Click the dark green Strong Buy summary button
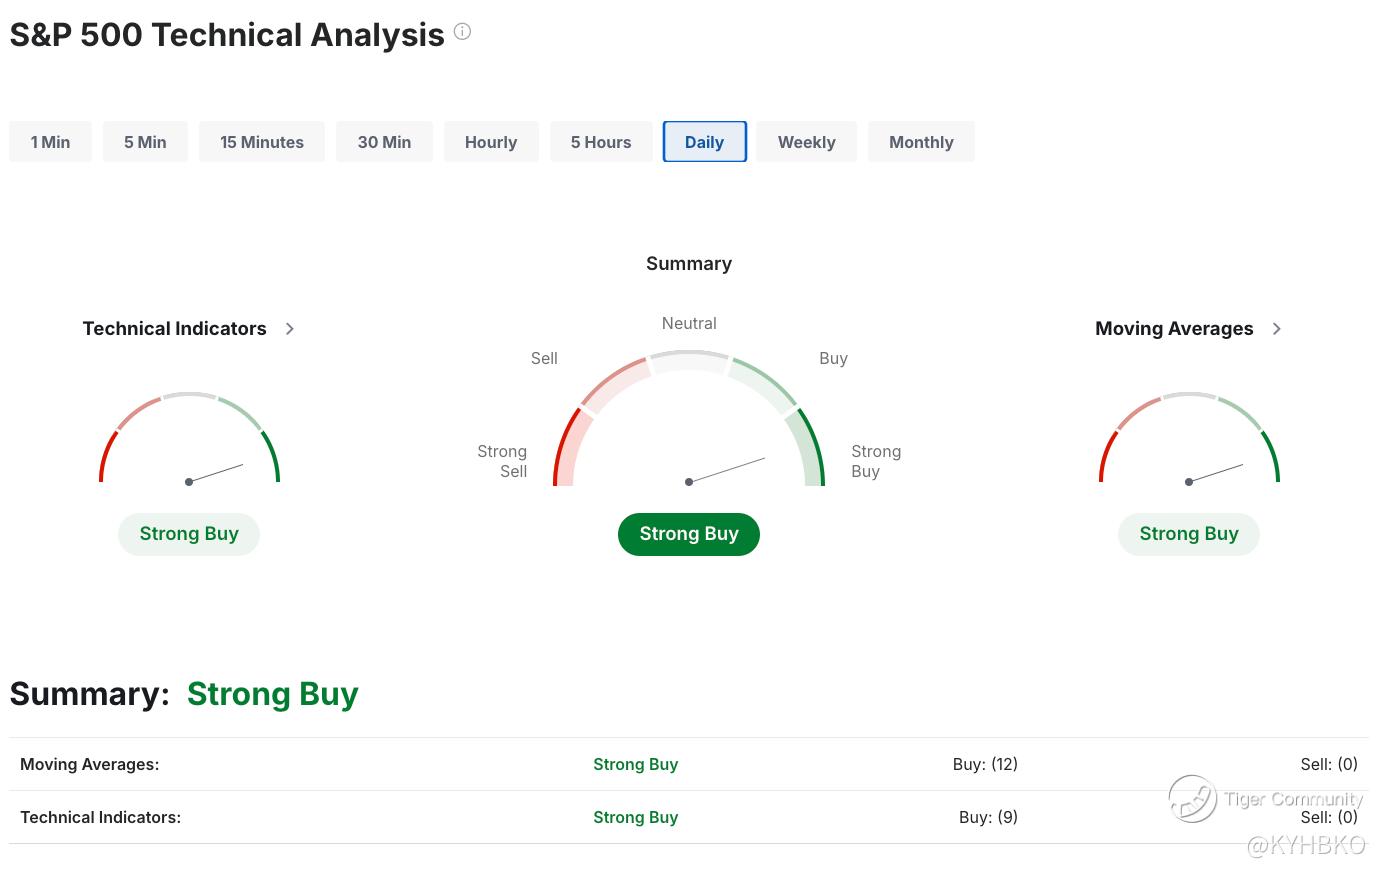Viewport: 1392px width, 876px height. tap(689, 534)
